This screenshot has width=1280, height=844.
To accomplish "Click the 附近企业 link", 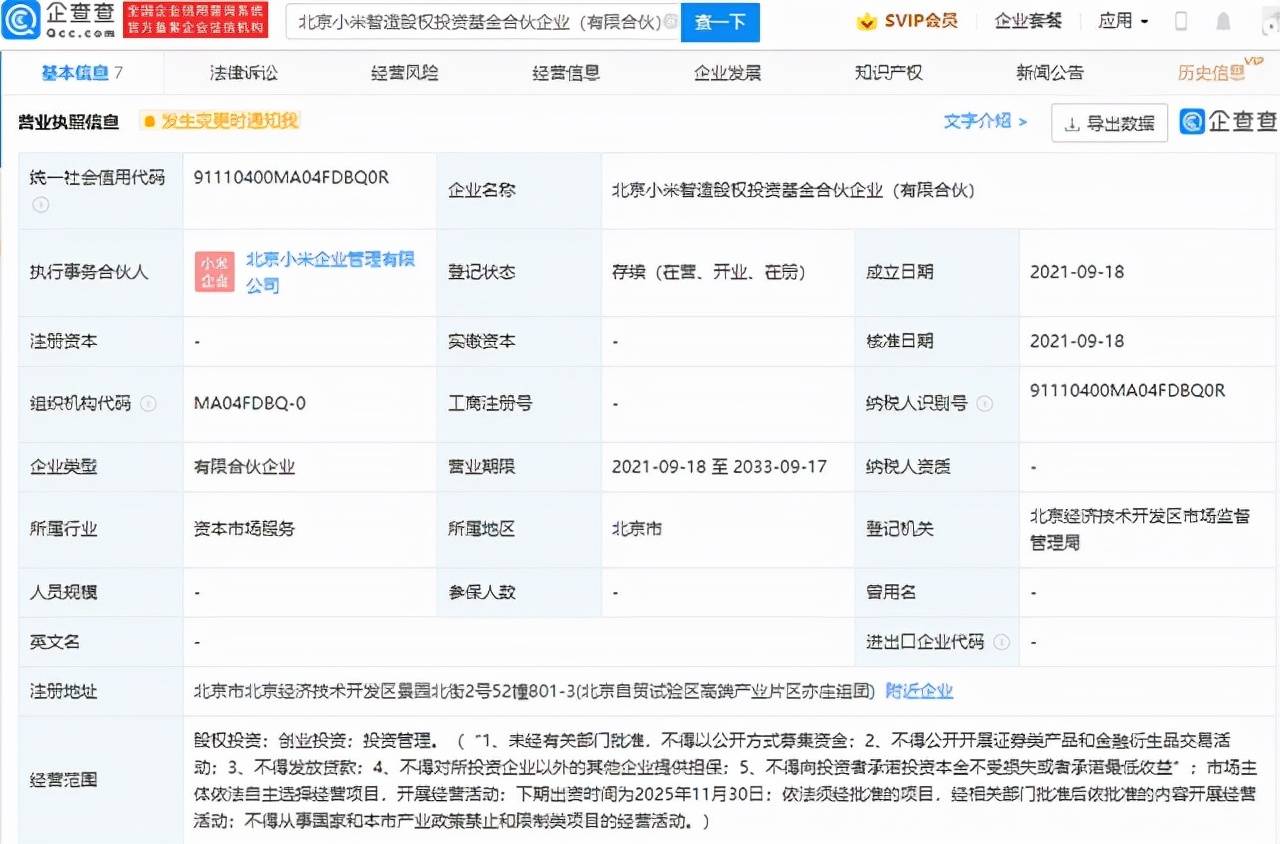I will pos(919,691).
